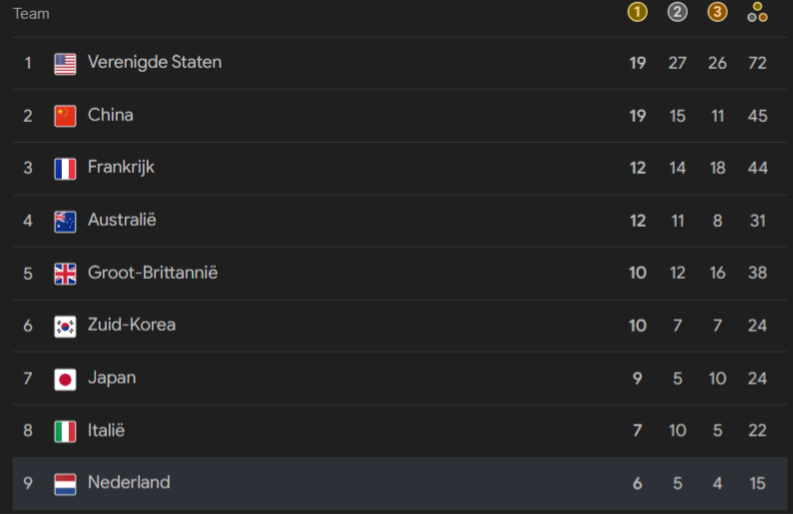The width and height of the screenshot is (793, 515).
Task: Click Nederland's total medal count 15
Action: coord(757,483)
